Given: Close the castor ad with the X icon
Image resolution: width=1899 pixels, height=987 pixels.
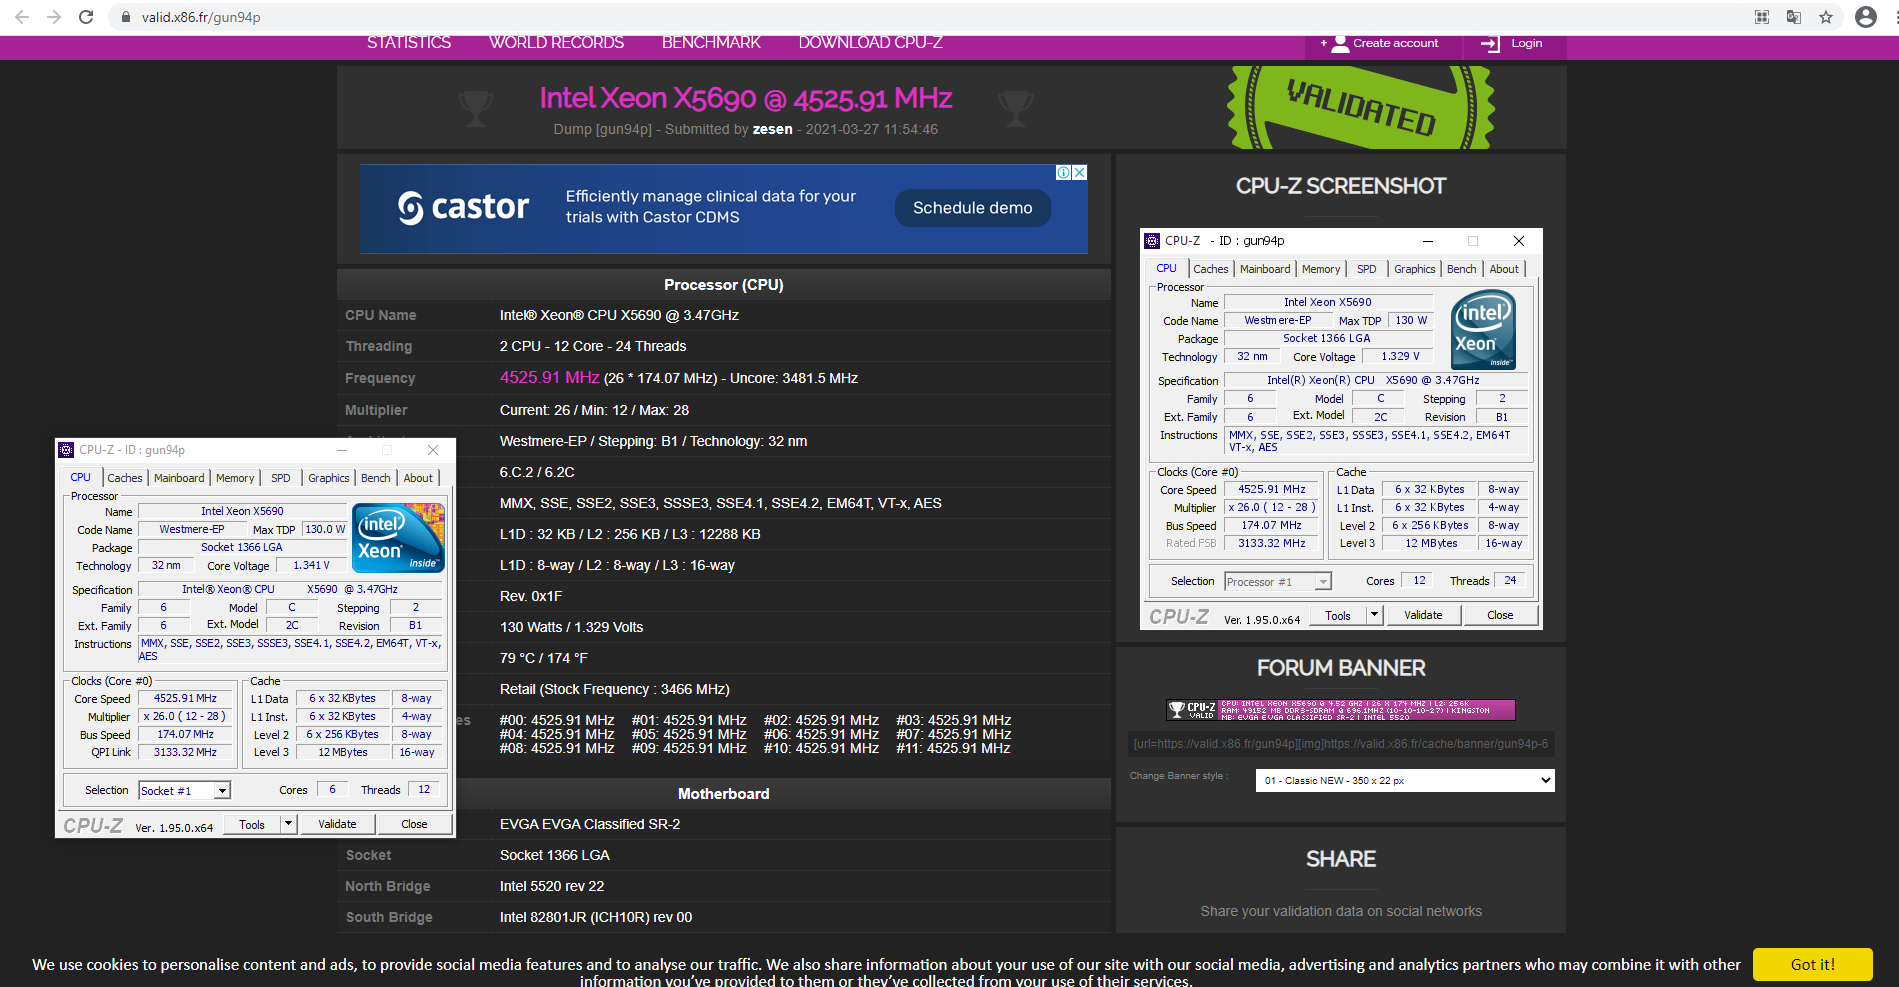Looking at the screenshot, I should [1080, 172].
